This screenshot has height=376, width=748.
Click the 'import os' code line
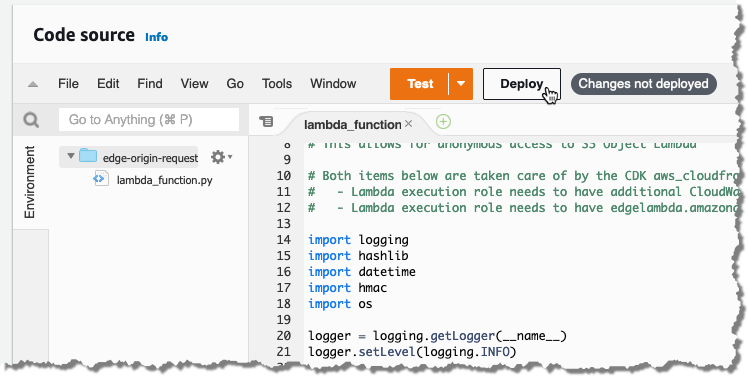(x=340, y=303)
